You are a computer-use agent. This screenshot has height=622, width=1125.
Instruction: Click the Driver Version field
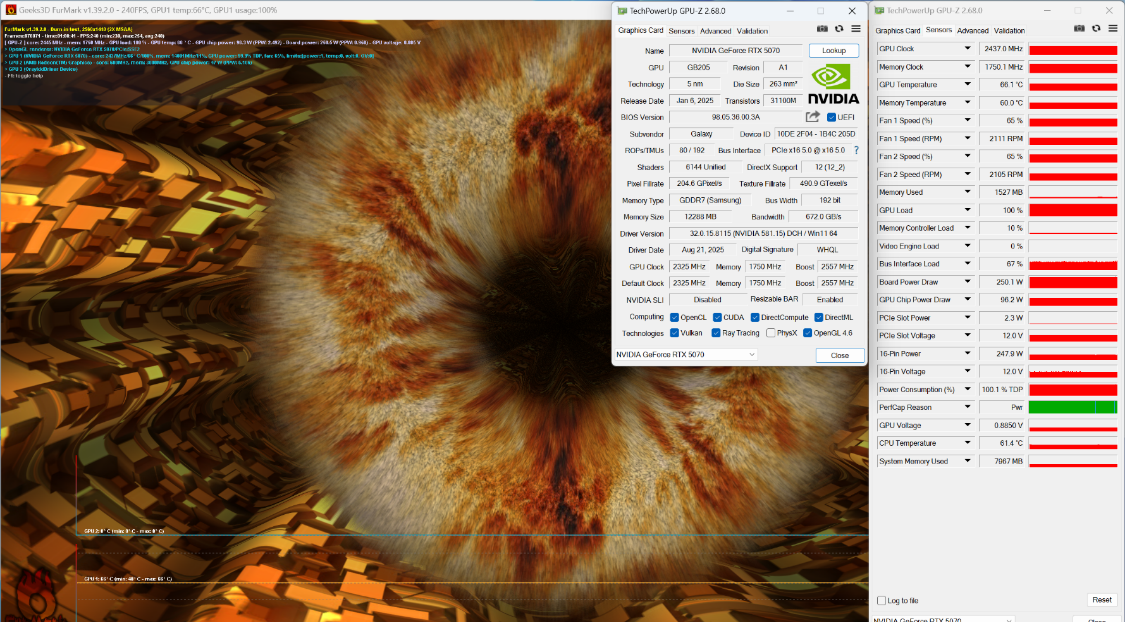[x=763, y=233]
